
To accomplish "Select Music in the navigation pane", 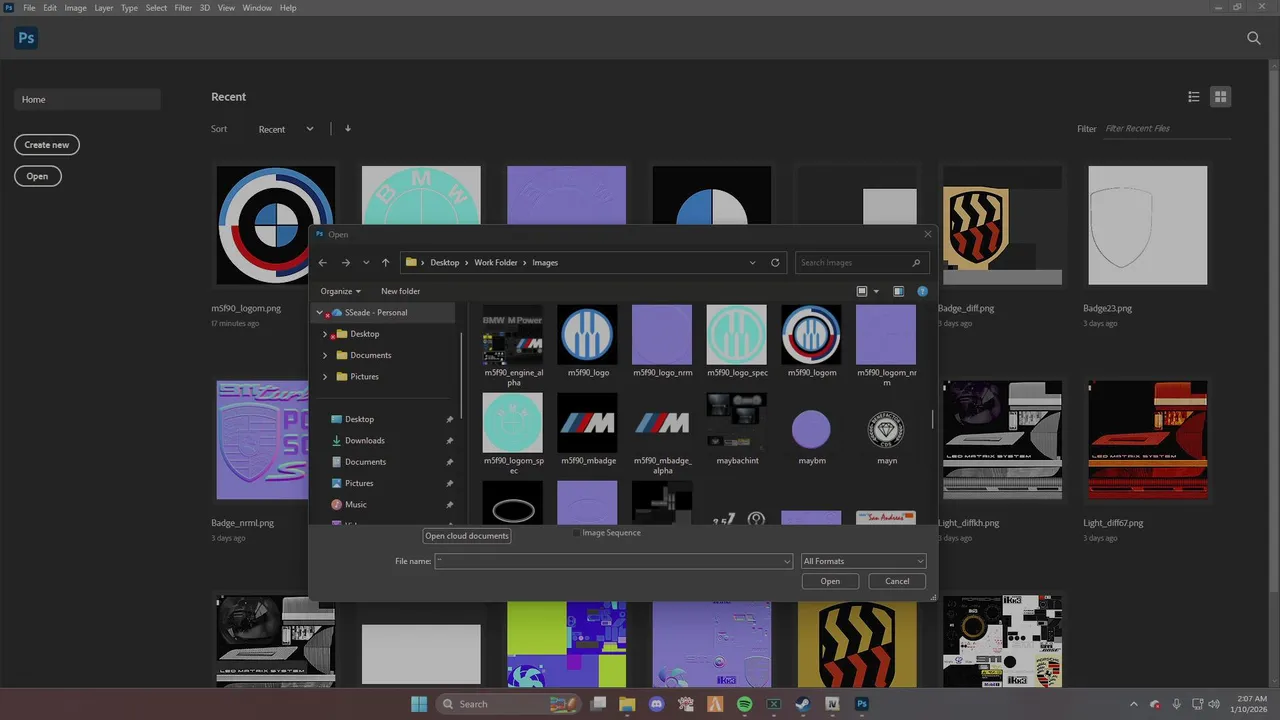I will (355, 504).
